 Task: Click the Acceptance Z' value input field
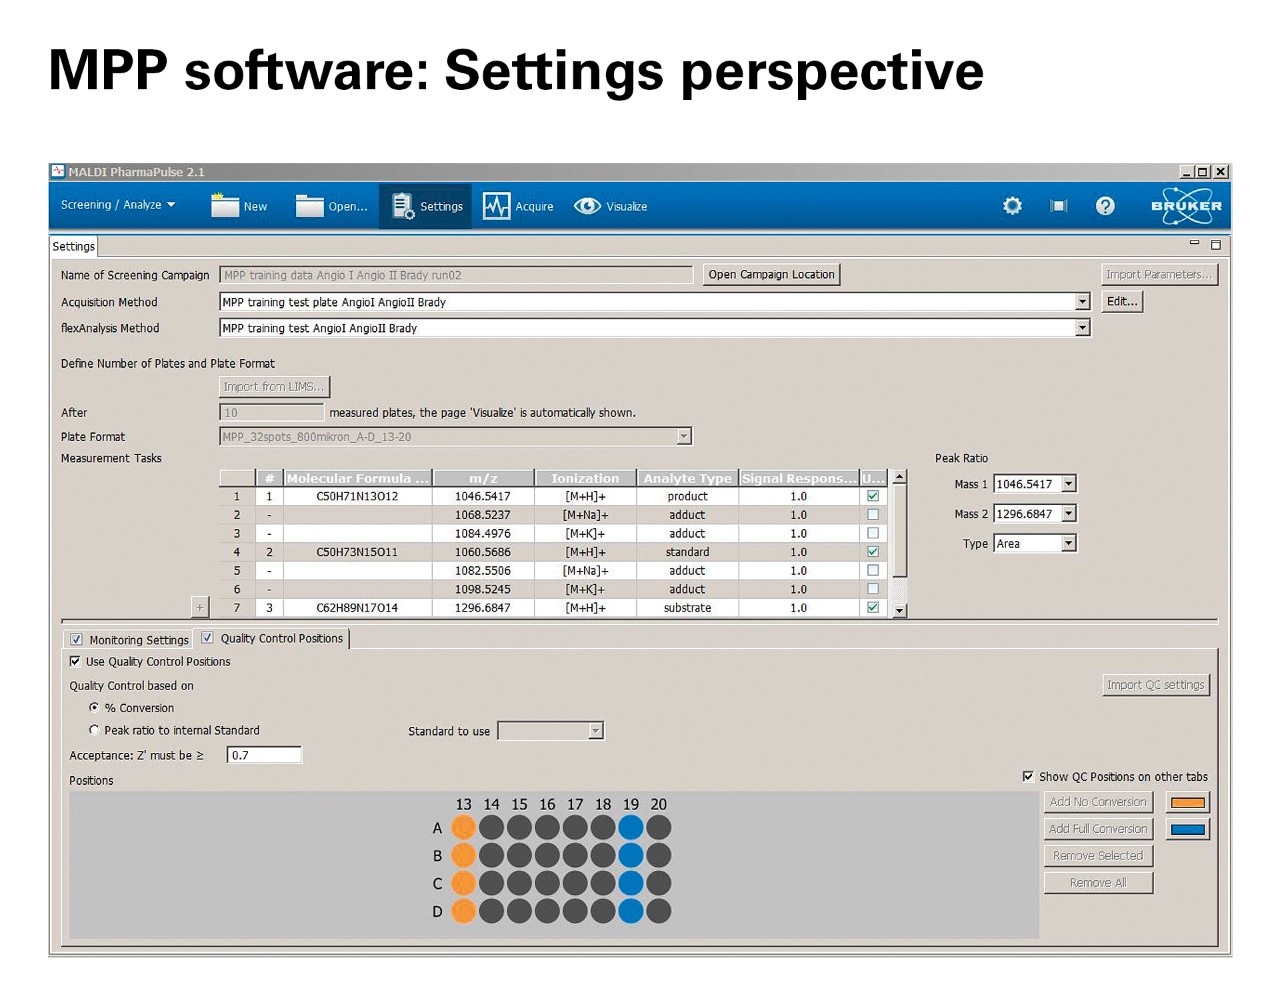264,755
